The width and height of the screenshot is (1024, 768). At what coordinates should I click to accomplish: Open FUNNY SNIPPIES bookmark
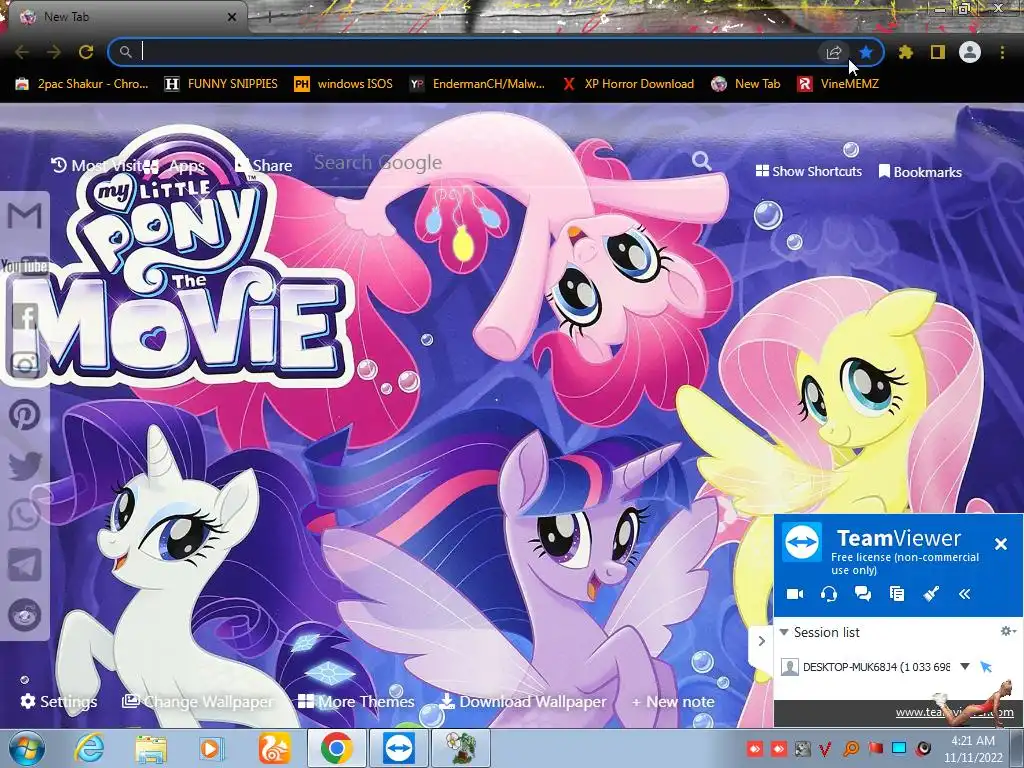(x=221, y=84)
